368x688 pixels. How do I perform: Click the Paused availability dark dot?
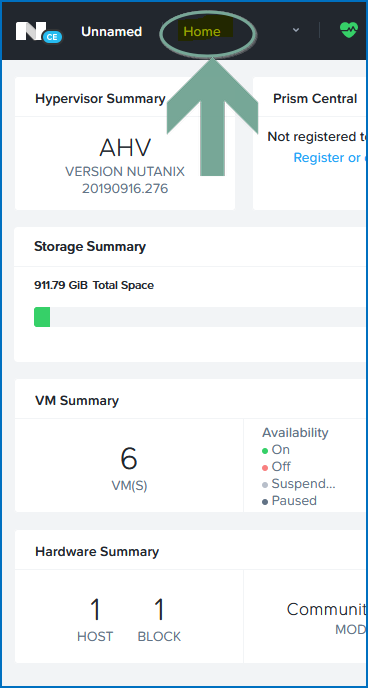click(x=265, y=502)
